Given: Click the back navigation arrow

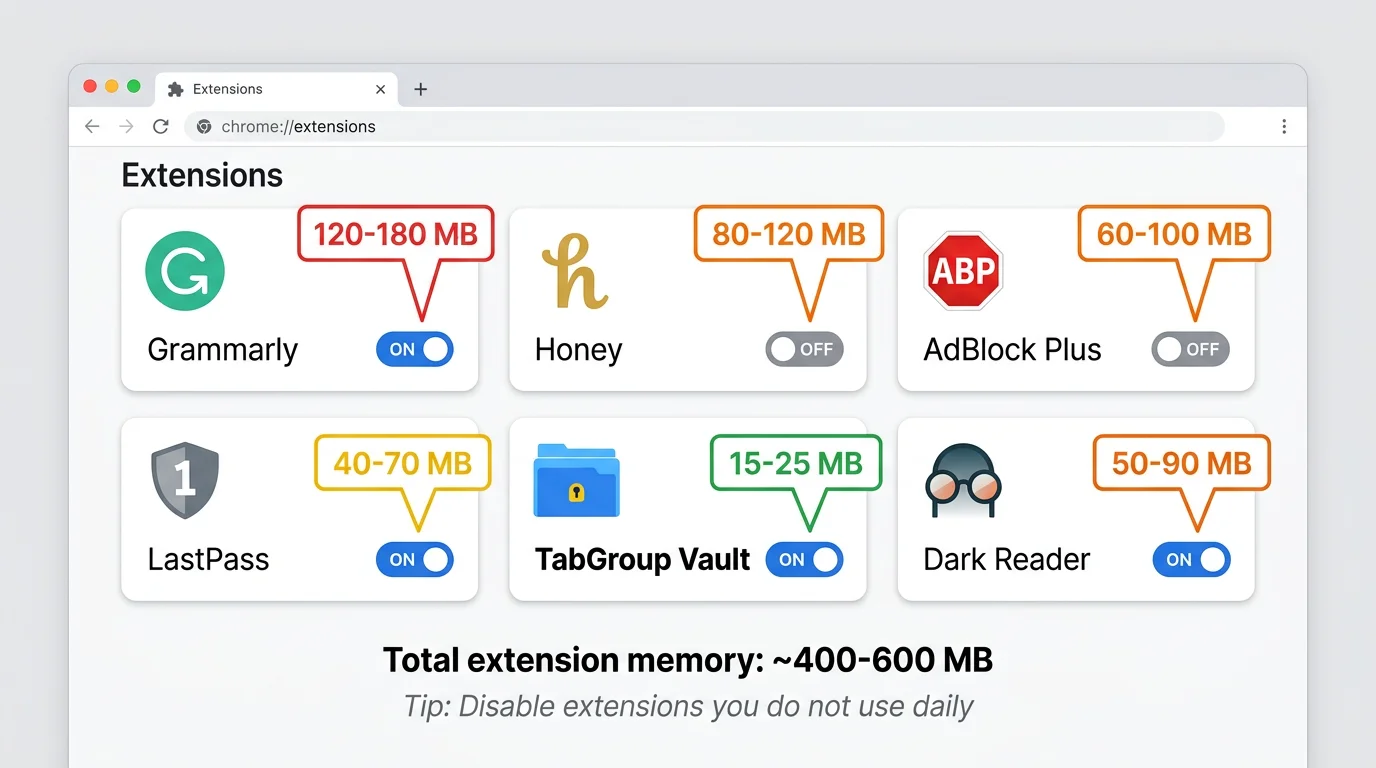Looking at the screenshot, I should (91, 126).
